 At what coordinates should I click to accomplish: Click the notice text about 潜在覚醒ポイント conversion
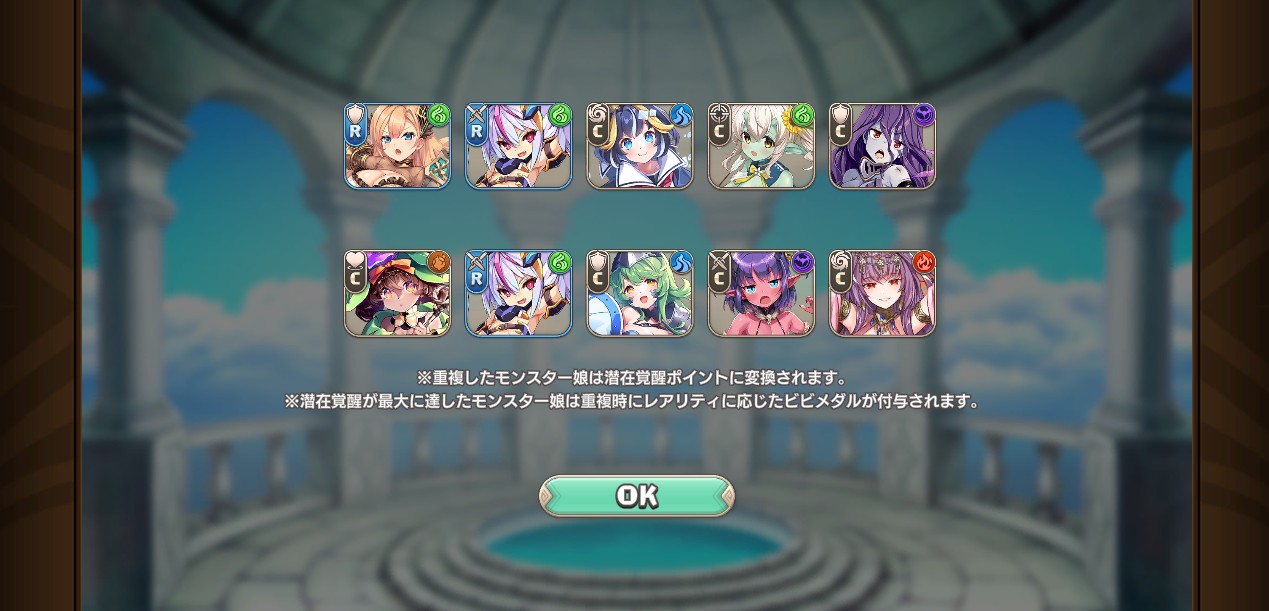(632, 378)
